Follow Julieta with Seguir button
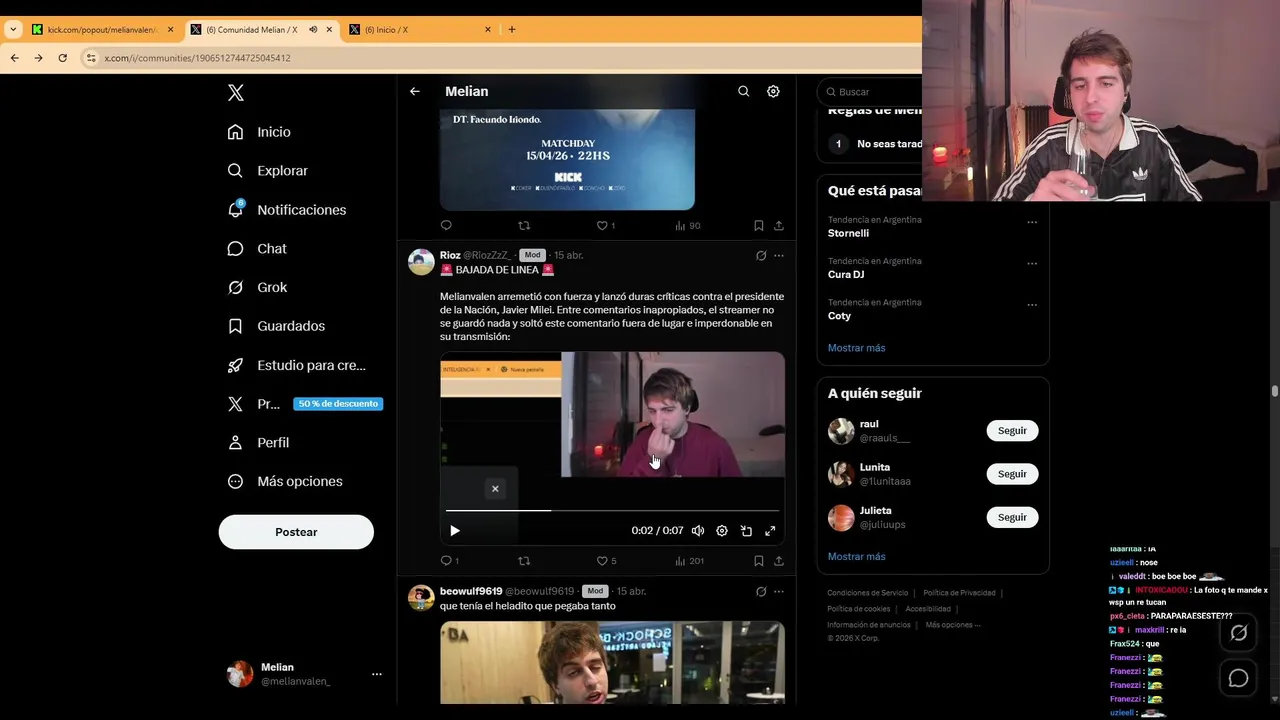The image size is (1280, 720). click(x=1012, y=517)
